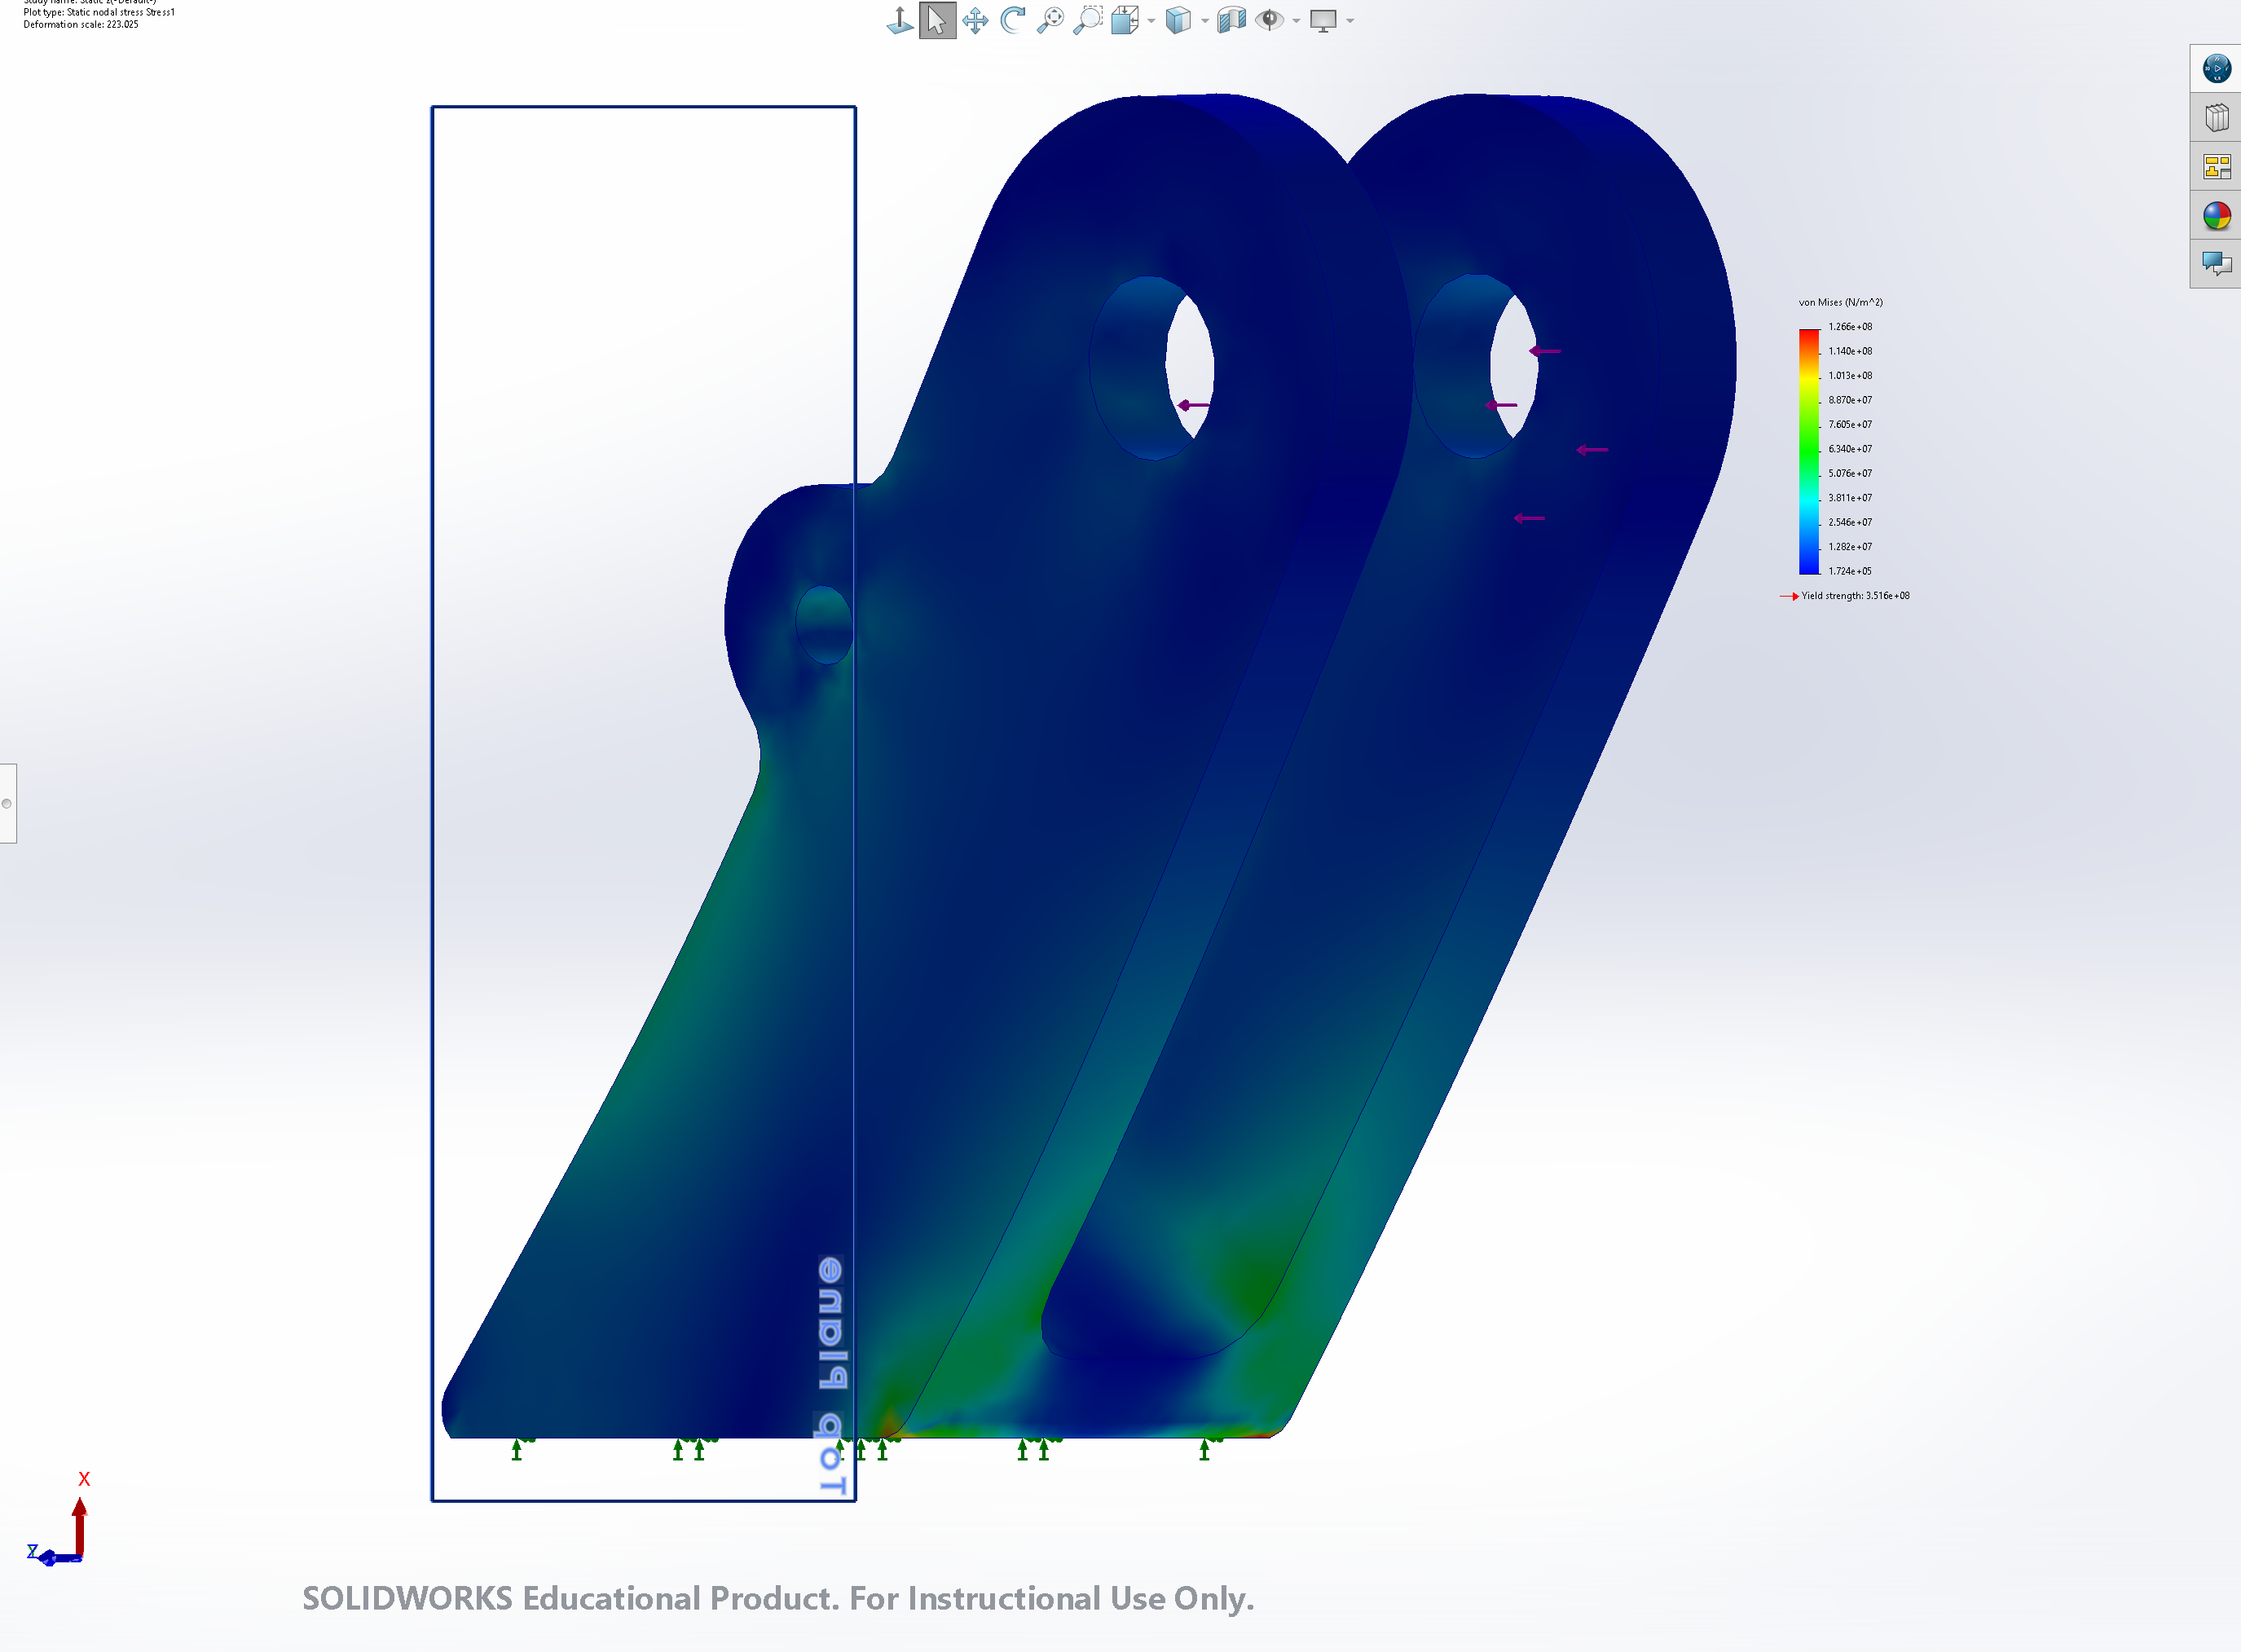Click the red X axis of the triad
2241x1652 pixels.
coord(80,1526)
